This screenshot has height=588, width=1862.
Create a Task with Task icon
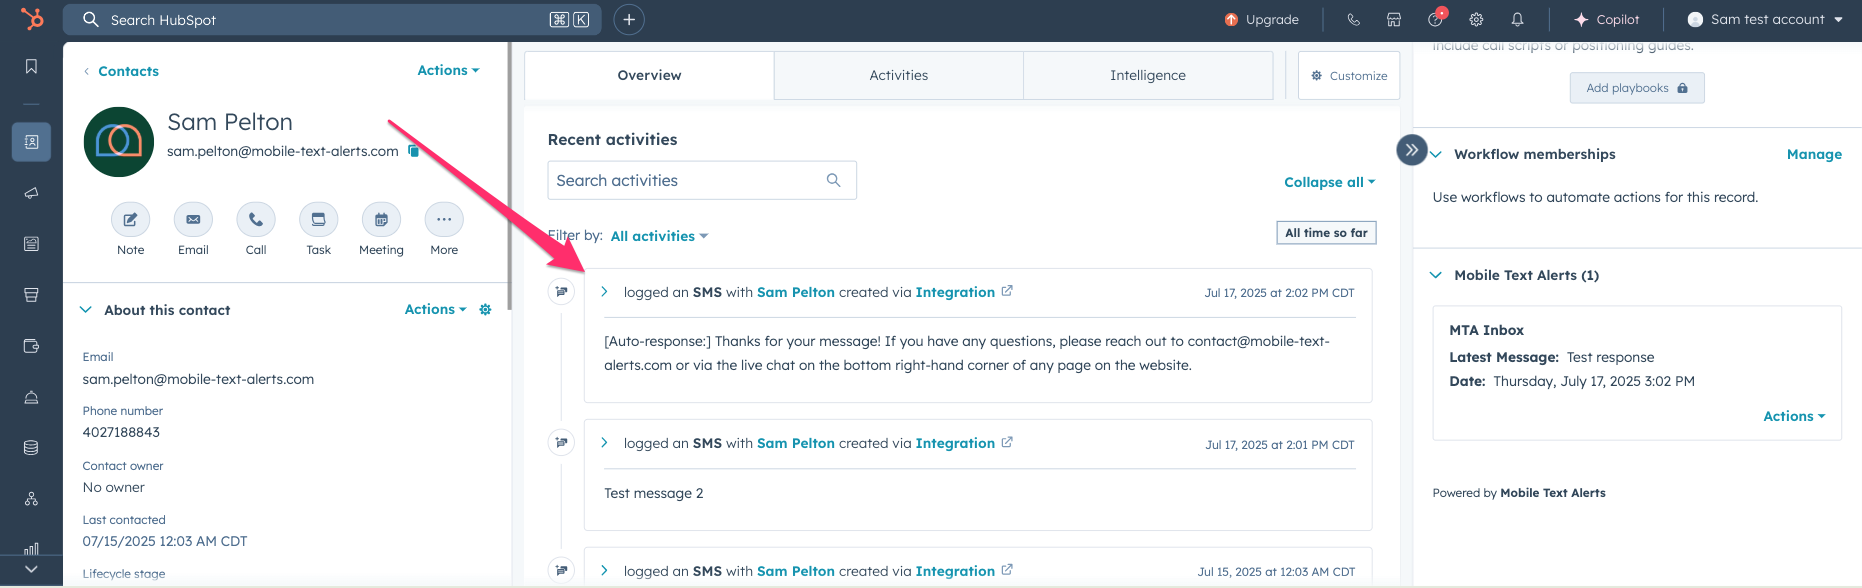coord(318,219)
